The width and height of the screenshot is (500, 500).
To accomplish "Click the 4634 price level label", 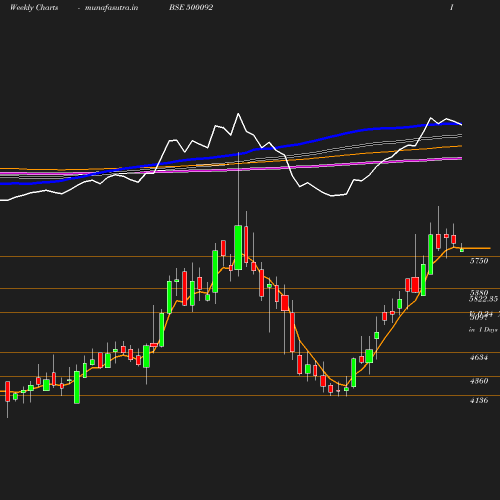I will pyautogui.click(x=479, y=357).
